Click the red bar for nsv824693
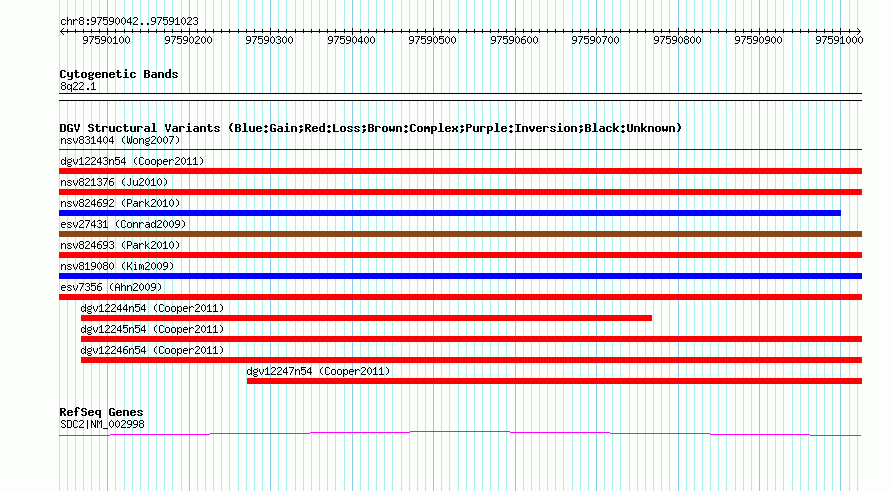The width and height of the screenshot is (890, 491). 460,255
